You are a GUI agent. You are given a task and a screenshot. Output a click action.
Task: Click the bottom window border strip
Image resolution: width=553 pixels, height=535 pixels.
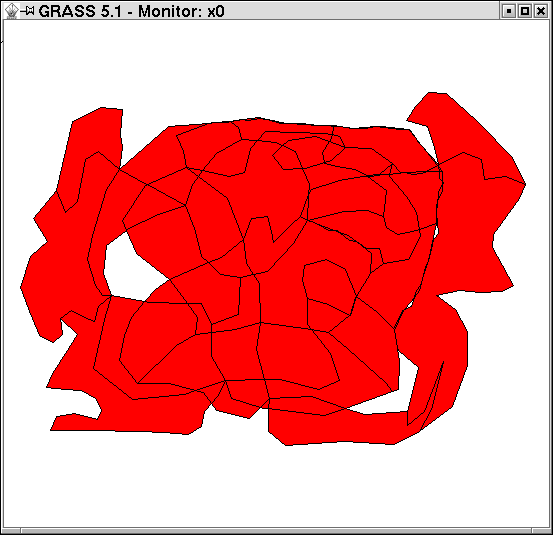(276, 531)
